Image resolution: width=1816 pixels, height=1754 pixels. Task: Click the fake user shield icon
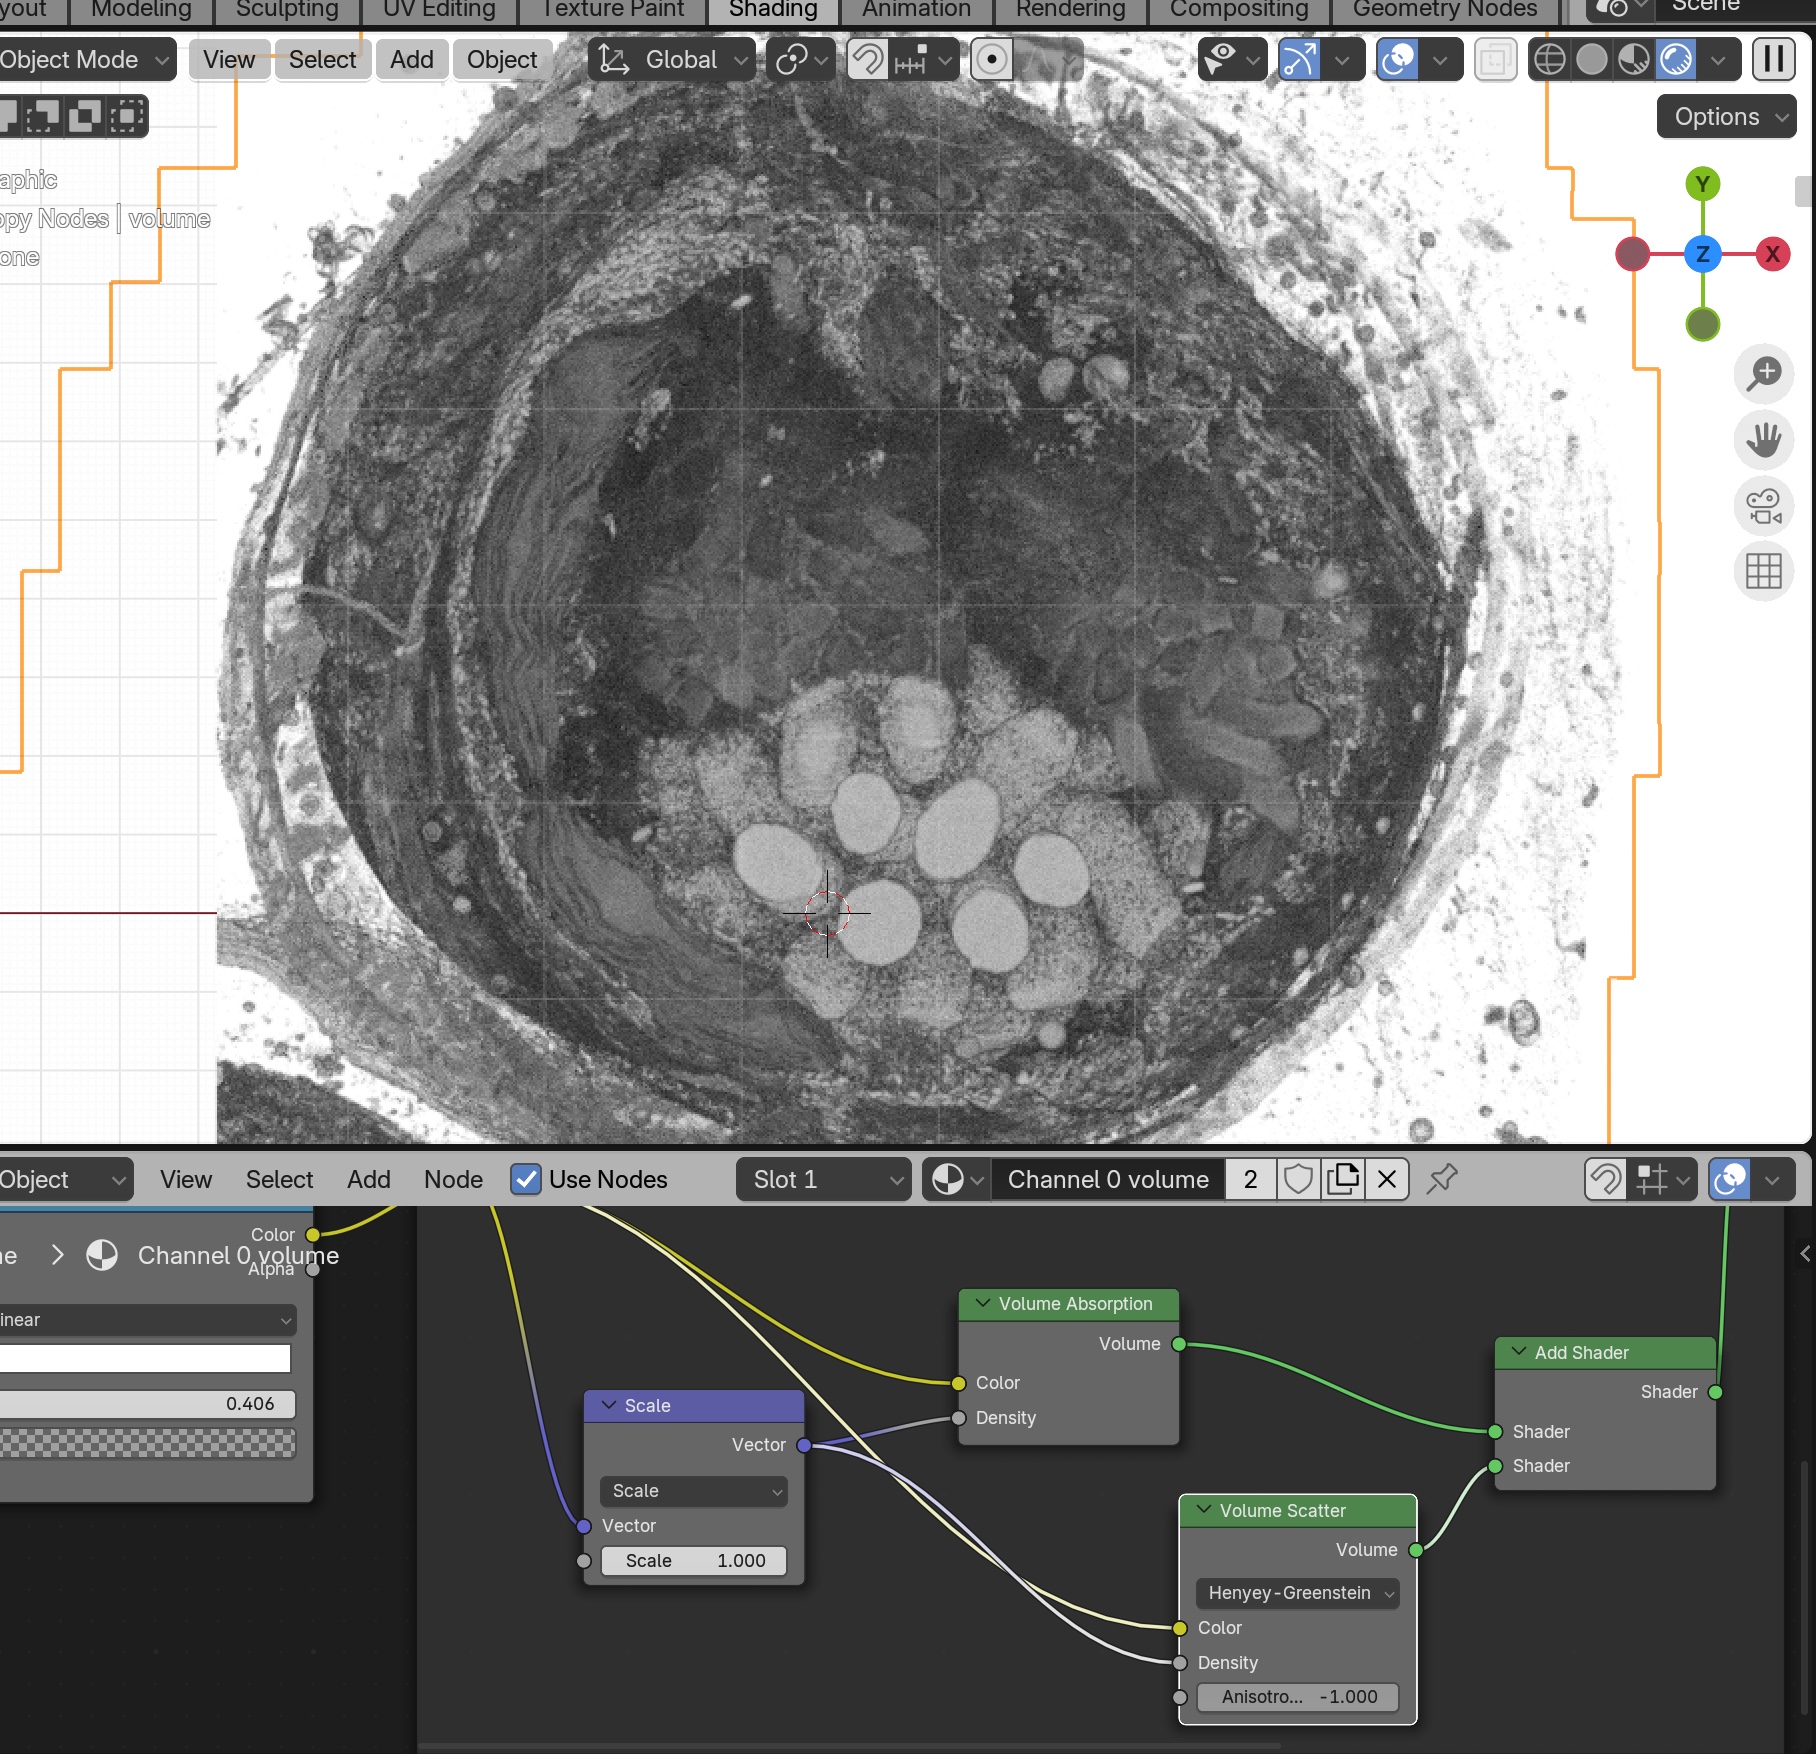pos(1298,1180)
